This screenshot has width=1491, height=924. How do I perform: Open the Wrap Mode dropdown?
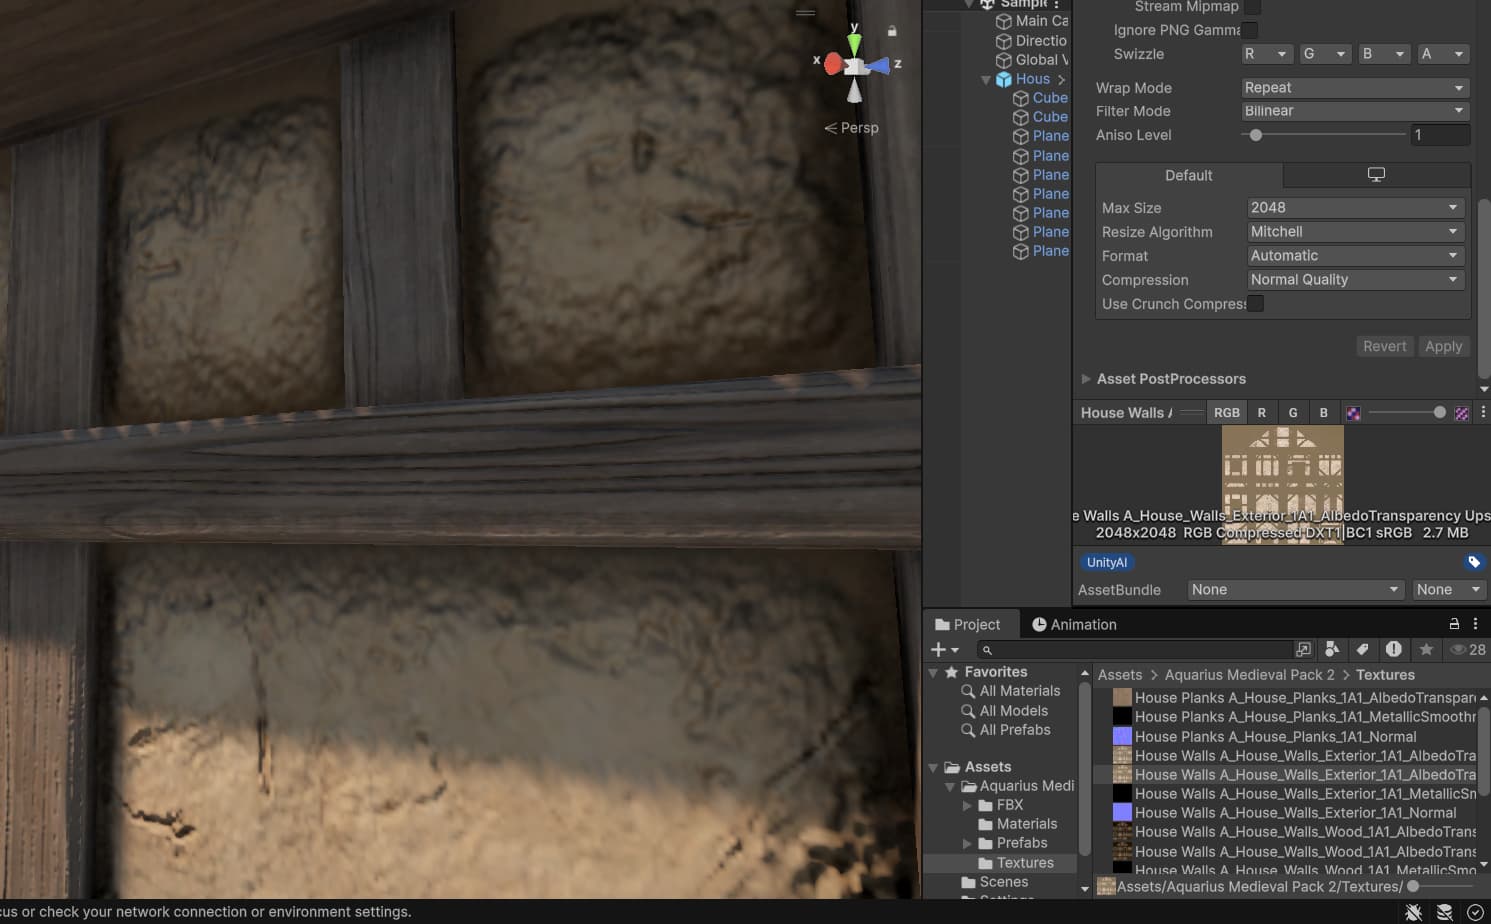pyautogui.click(x=1354, y=87)
